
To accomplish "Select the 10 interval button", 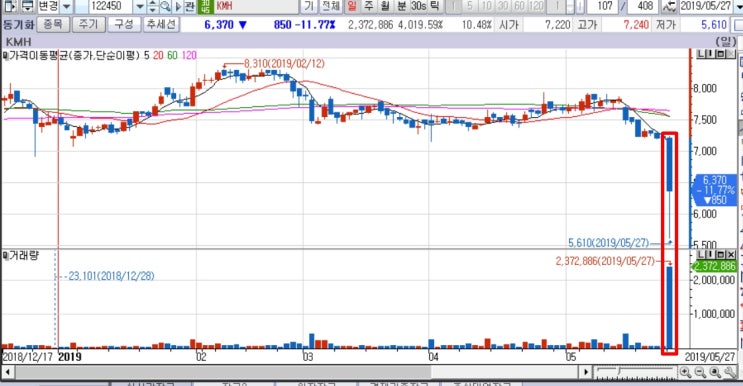I will click(x=486, y=6).
